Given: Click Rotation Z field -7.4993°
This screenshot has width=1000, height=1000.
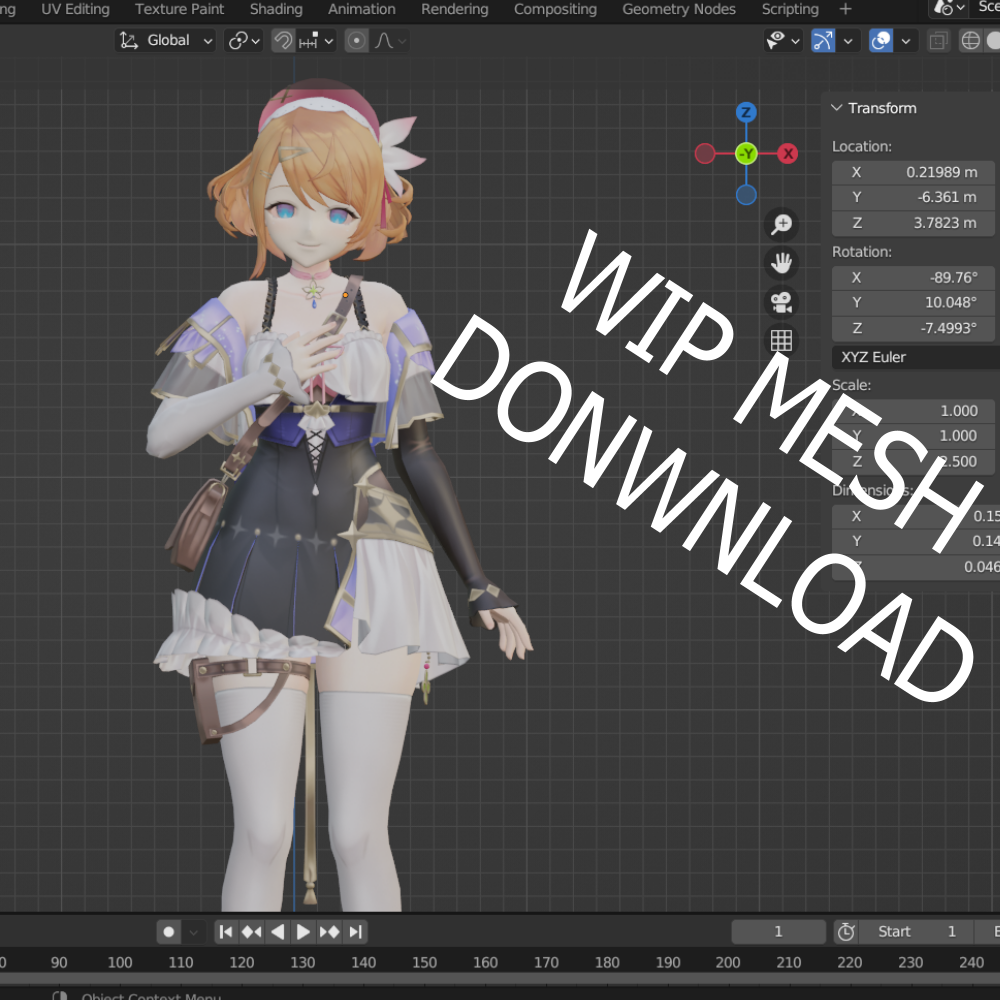Looking at the screenshot, I should tap(913, 328).
